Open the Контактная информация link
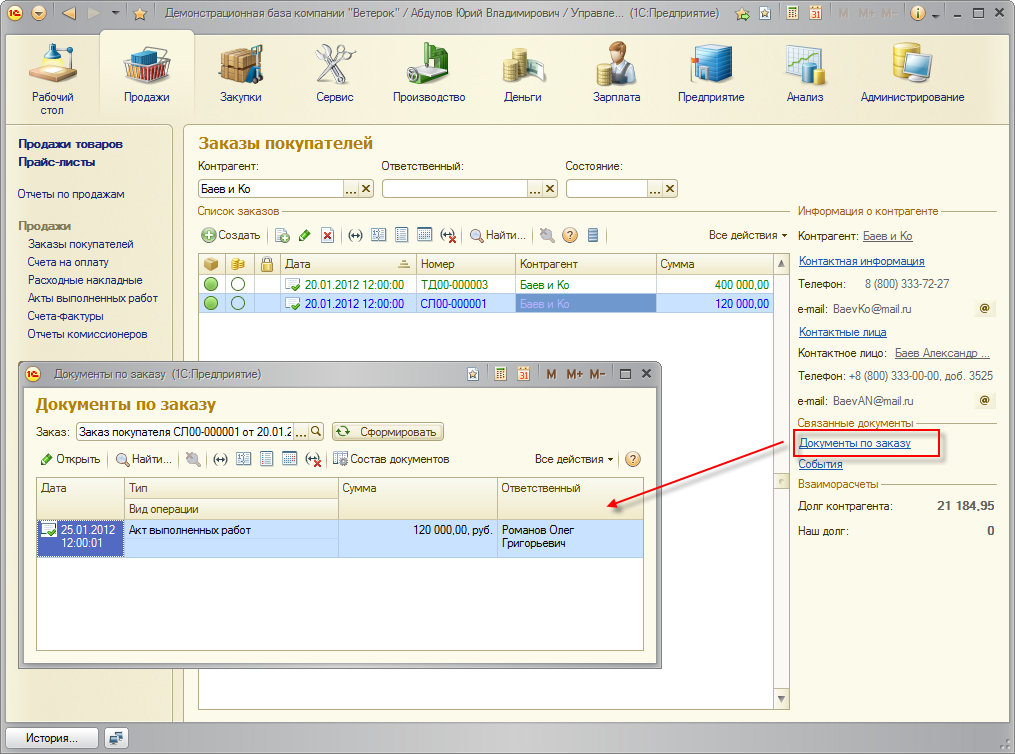 click(861, 261)
